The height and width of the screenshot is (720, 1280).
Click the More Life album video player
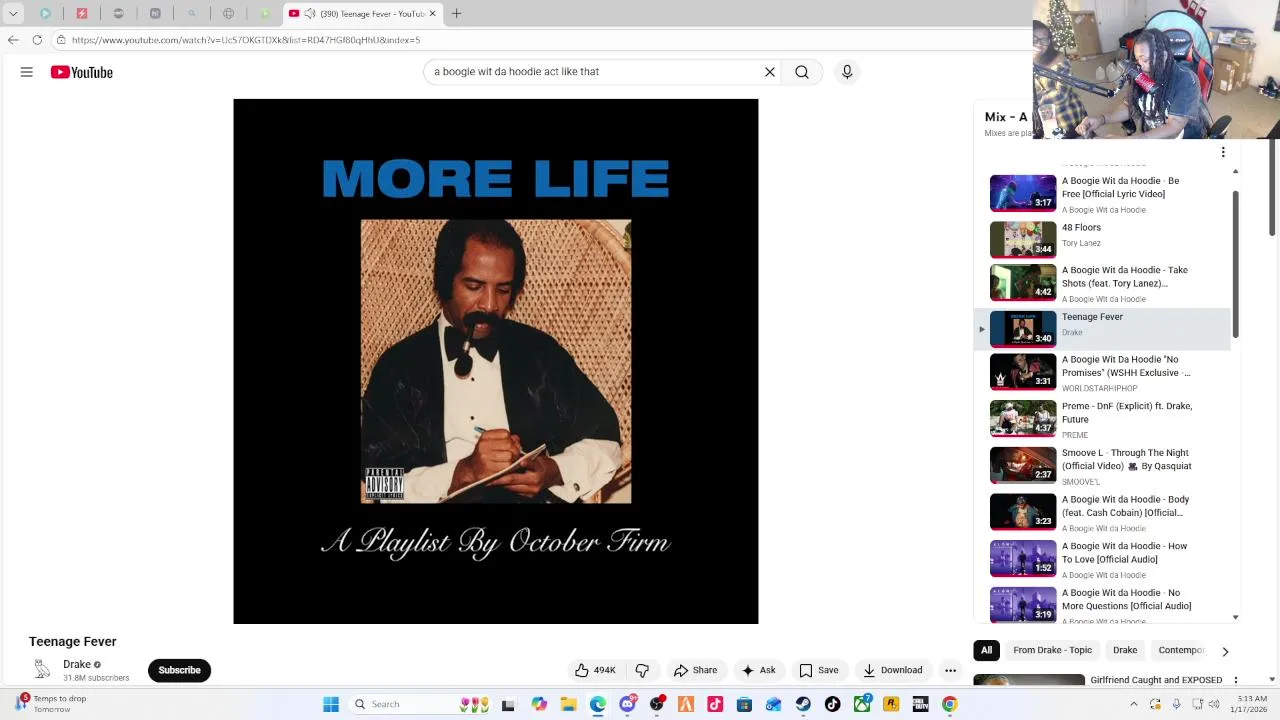click(x=496, y=361)
